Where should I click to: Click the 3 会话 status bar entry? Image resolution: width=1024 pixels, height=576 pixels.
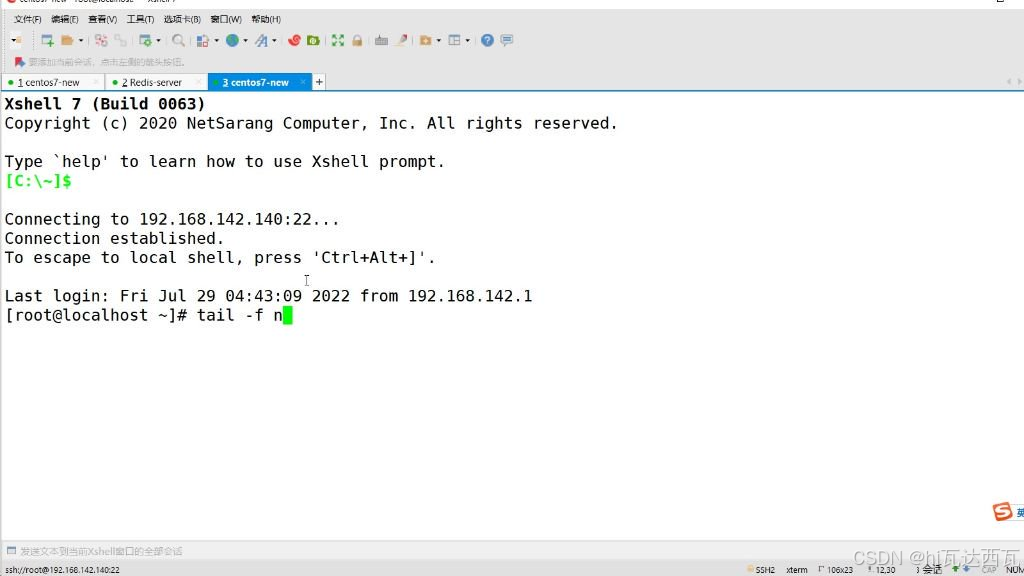[x=929, y=570]
